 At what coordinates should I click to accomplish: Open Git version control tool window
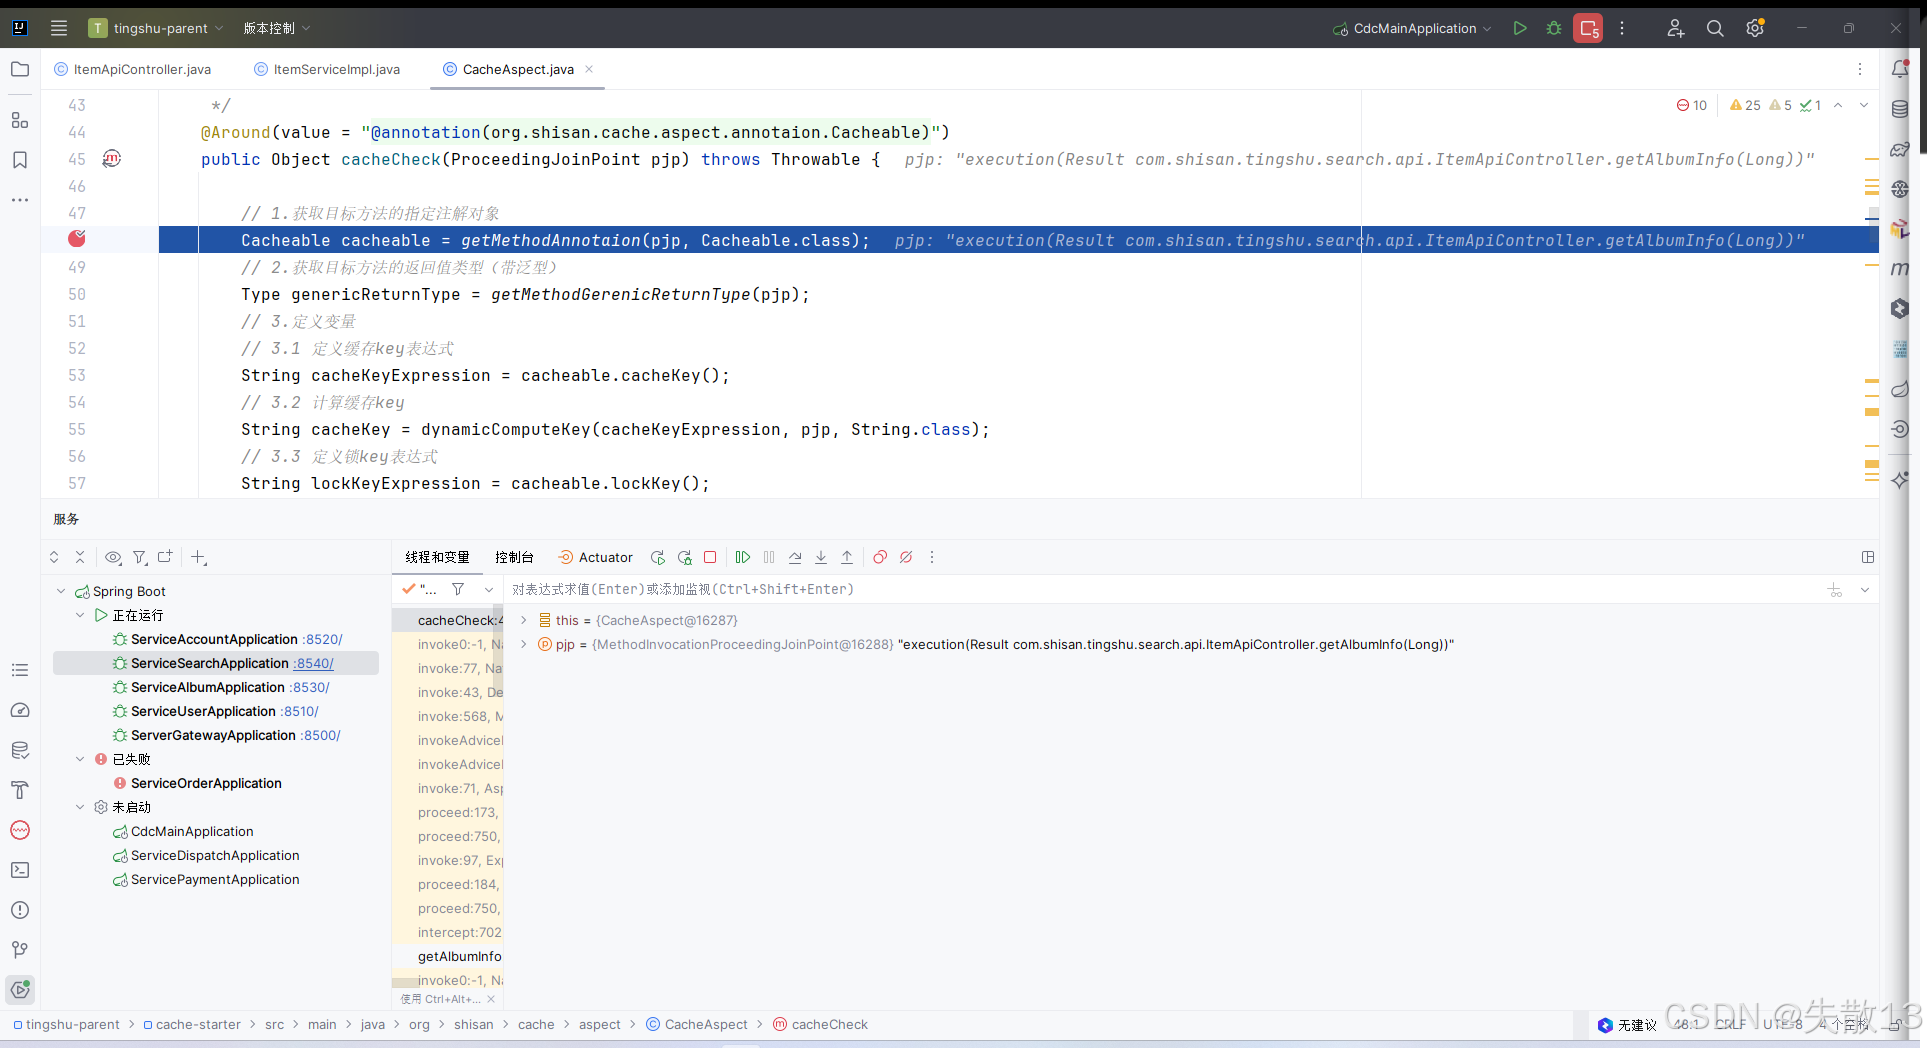tap(20, 950)
